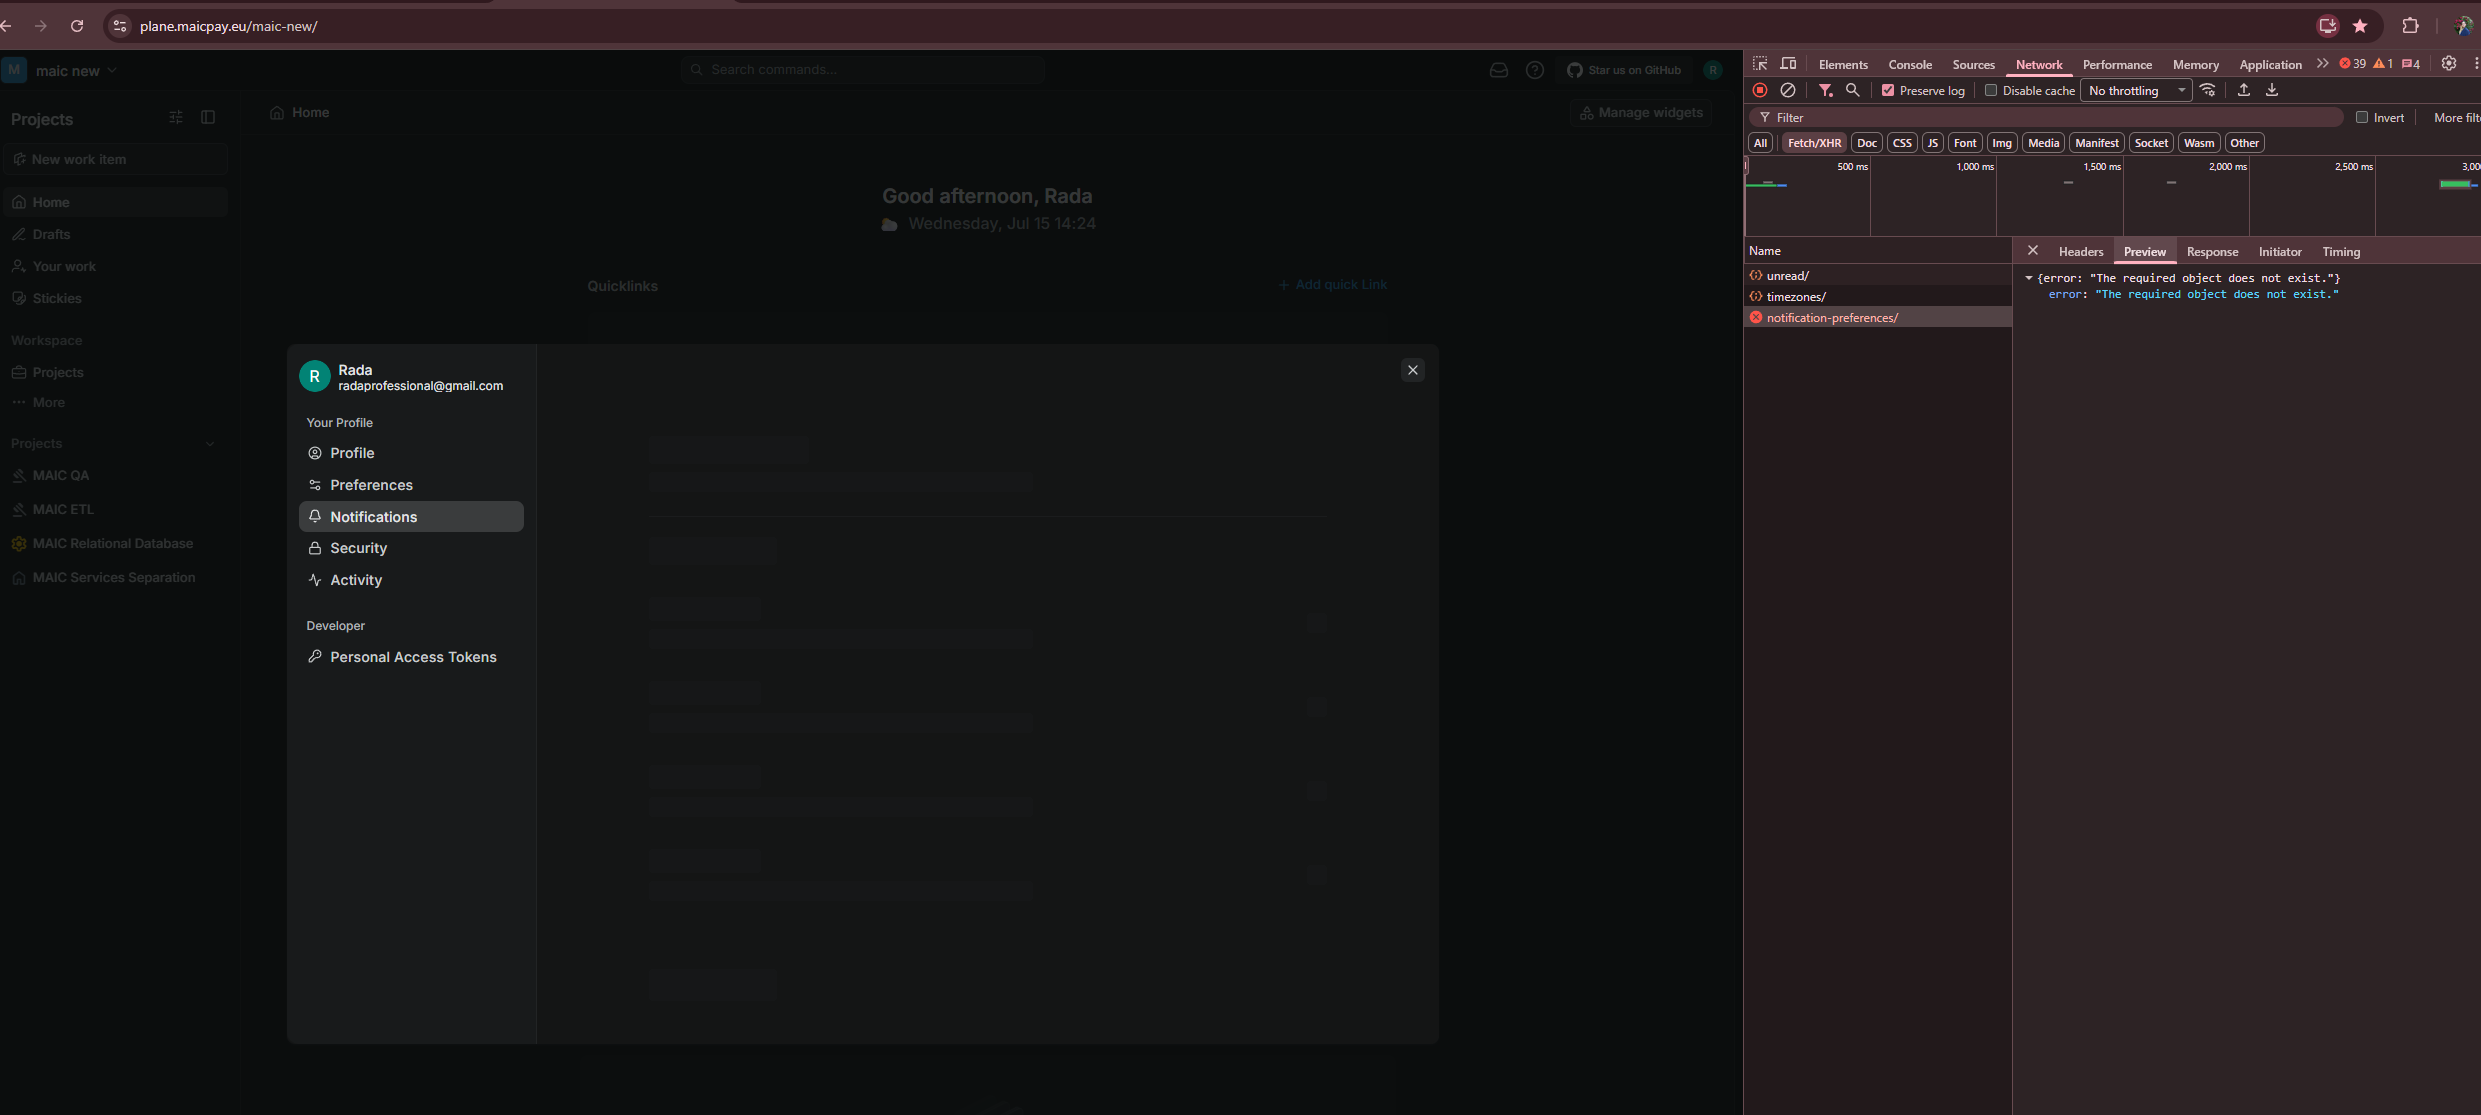
Task: Click the site information icon in address bar
Action: [x=120, y=26]
